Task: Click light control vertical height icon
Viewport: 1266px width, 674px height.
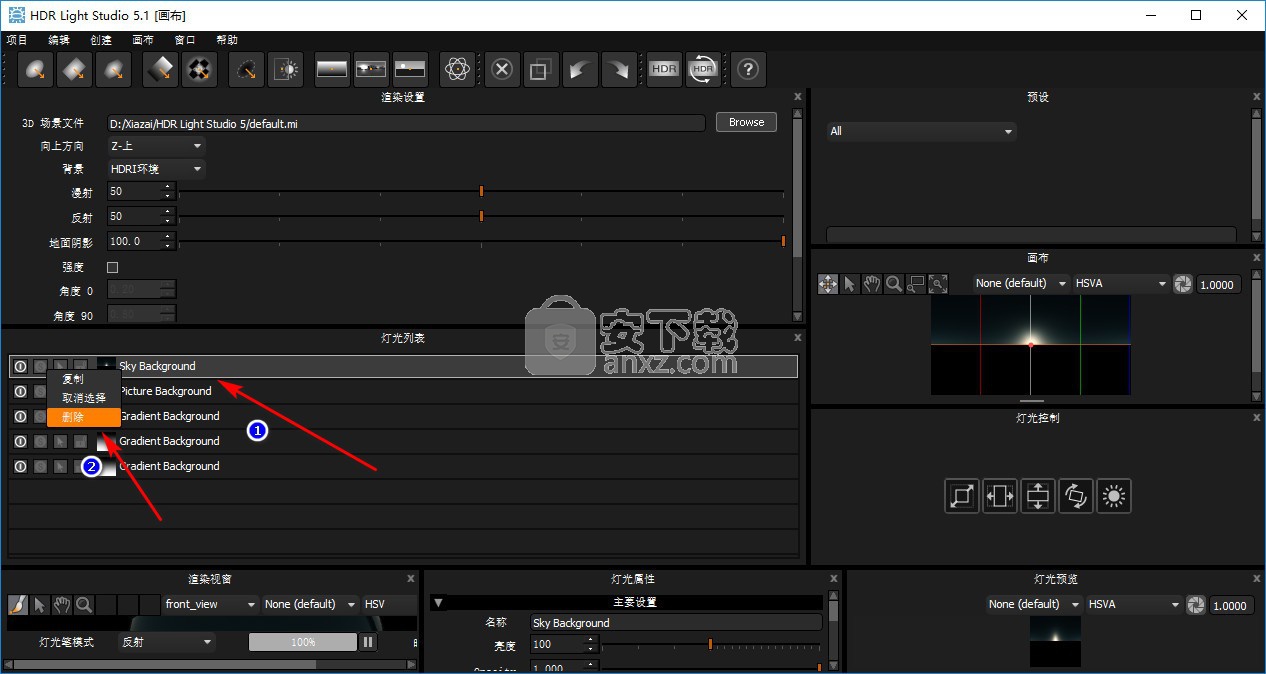Action: click(x=1038, y=495)
